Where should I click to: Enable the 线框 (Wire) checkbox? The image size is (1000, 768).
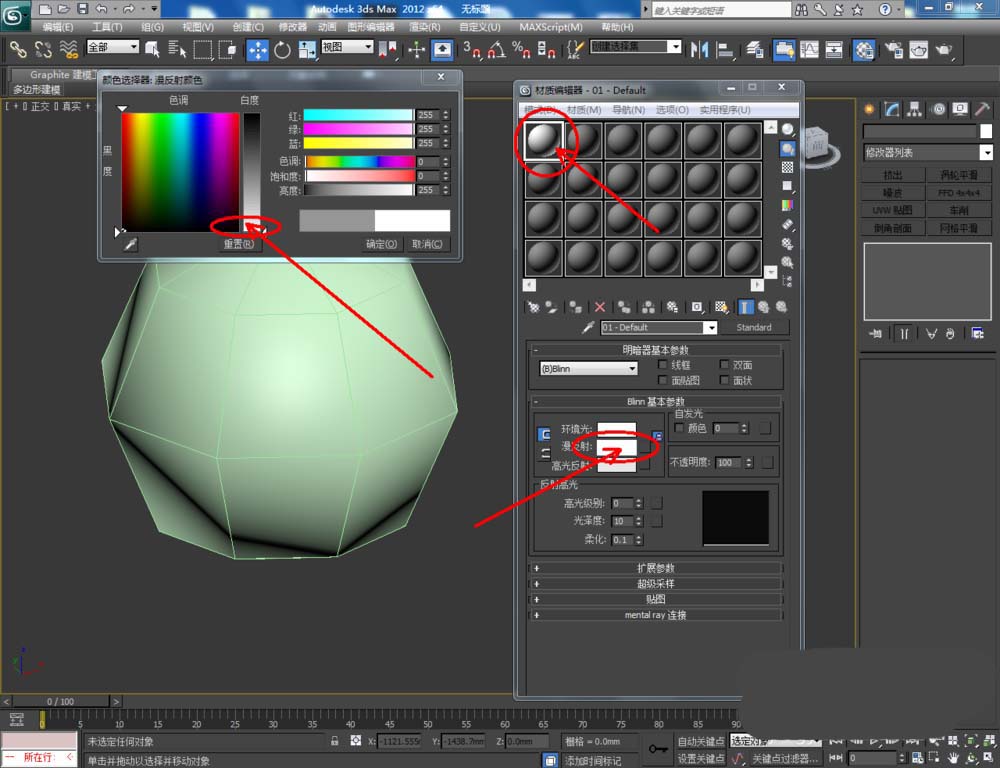(662, 365)
